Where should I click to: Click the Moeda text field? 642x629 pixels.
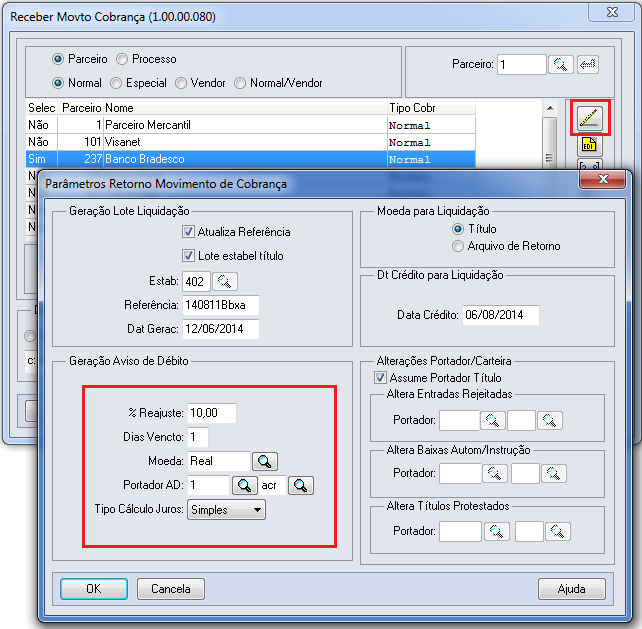[219, 461]
